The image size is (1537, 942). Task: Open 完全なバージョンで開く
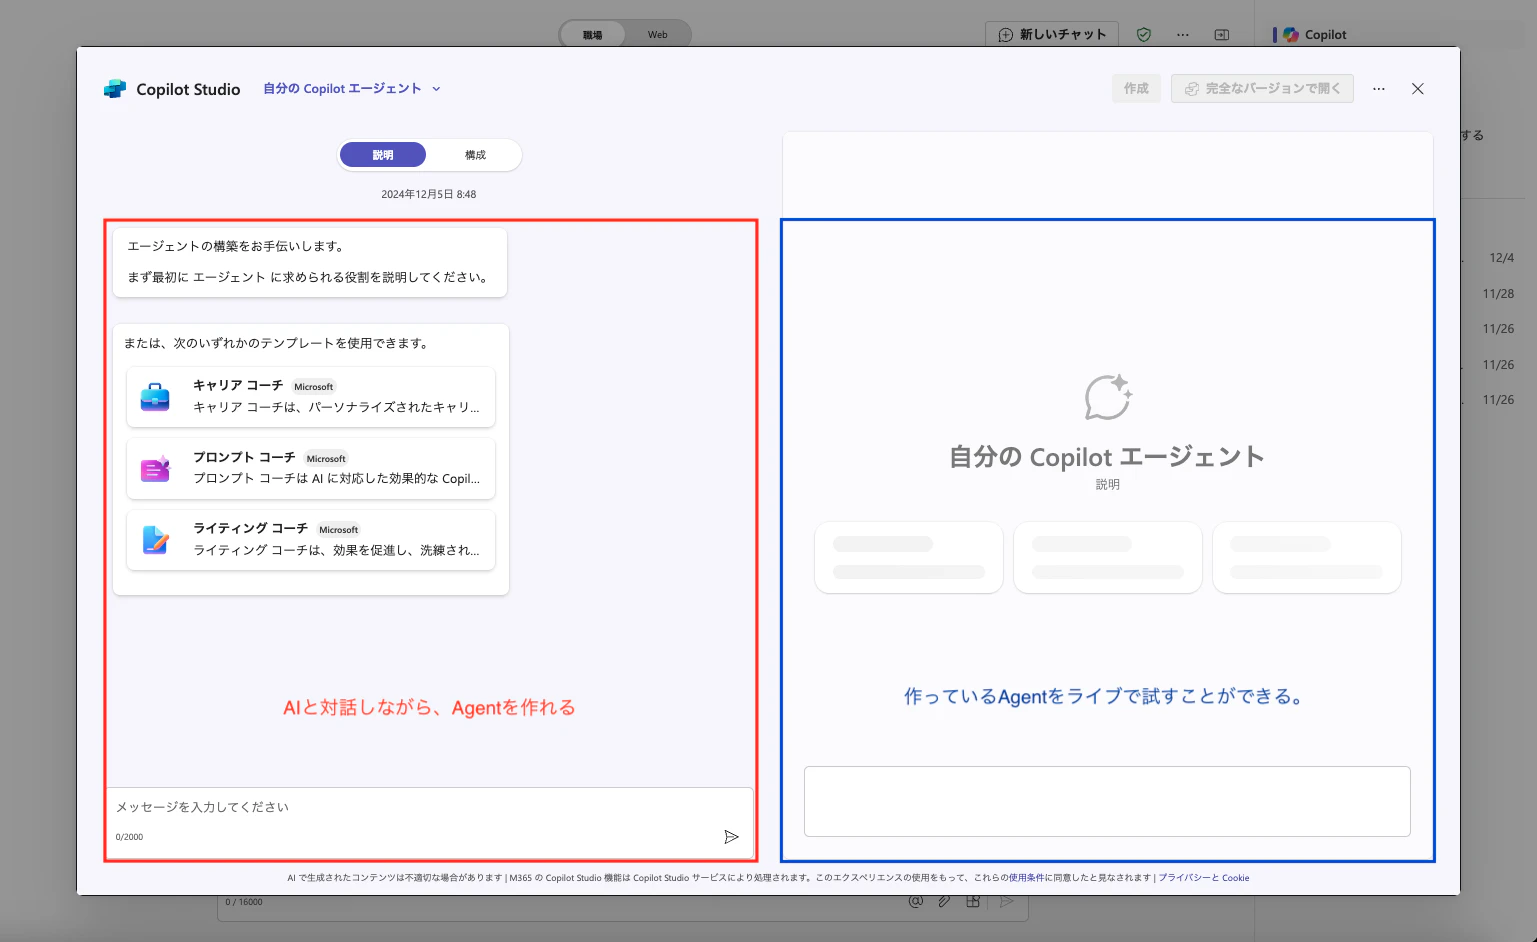pos(1262,89)
